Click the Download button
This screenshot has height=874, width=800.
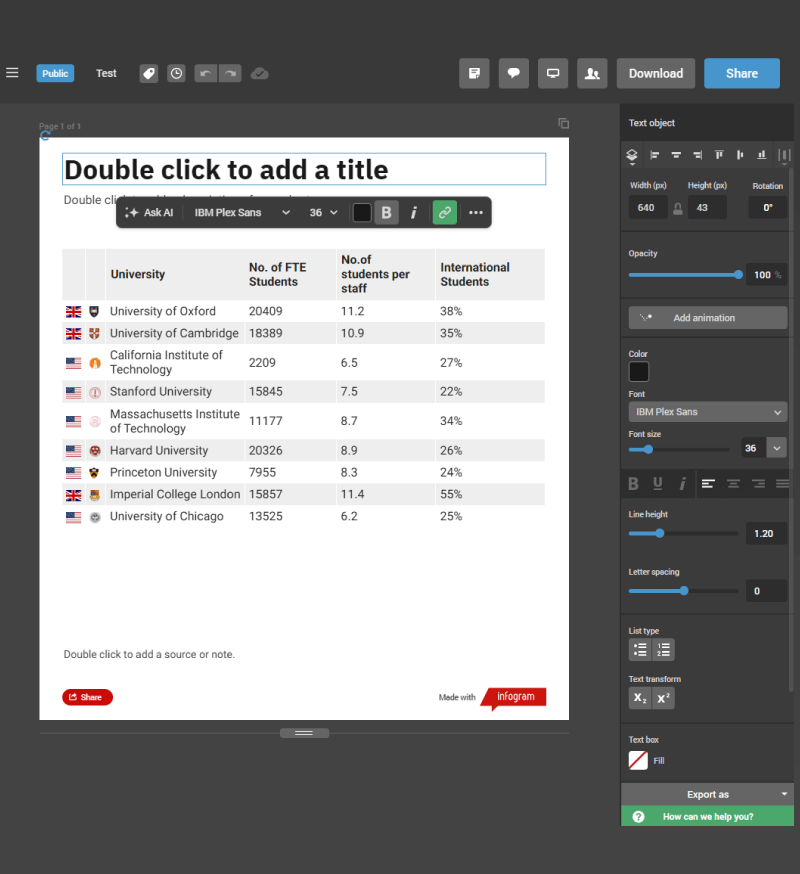tap(656, 74)
